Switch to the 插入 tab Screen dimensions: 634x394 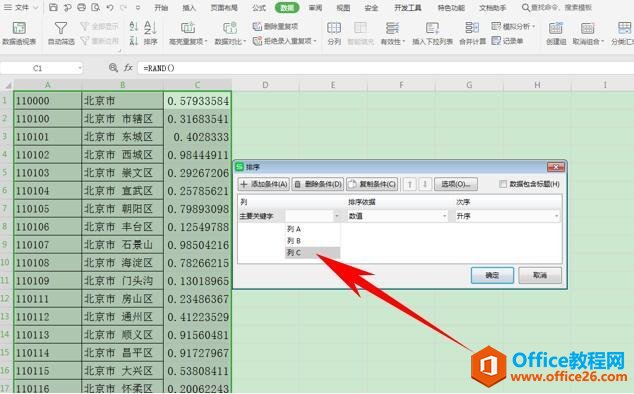(x=189, y=8)
